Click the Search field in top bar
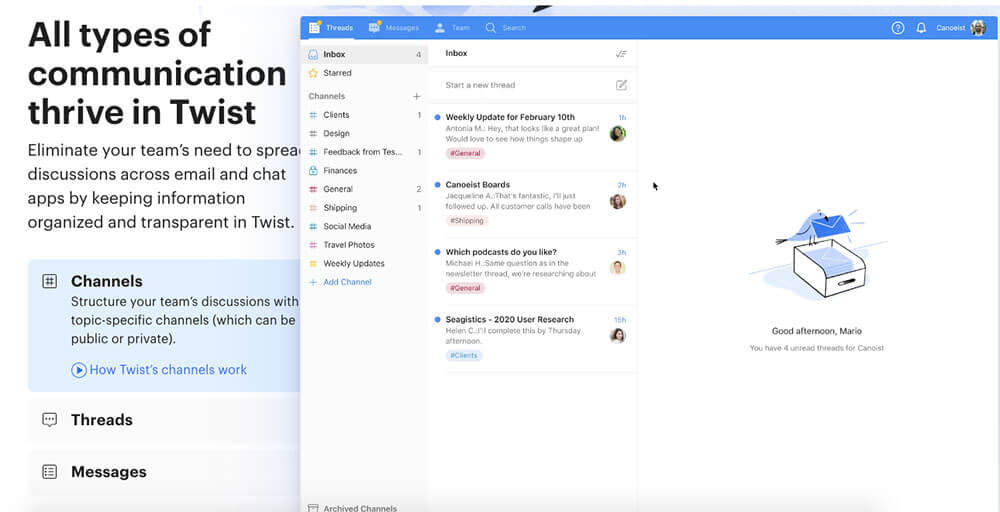This screenshot has width=1000, height=512. [506, 28]
